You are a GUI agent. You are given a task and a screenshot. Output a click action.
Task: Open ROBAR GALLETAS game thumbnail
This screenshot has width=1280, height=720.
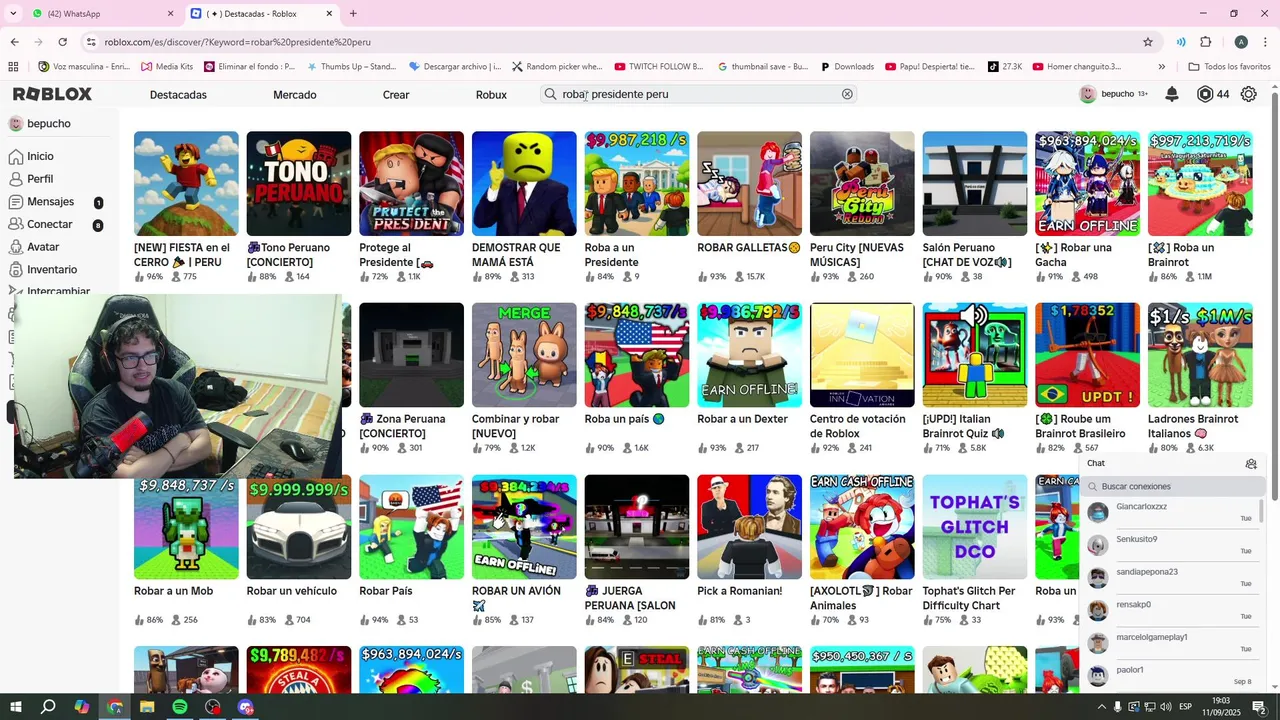click(749, 183)
